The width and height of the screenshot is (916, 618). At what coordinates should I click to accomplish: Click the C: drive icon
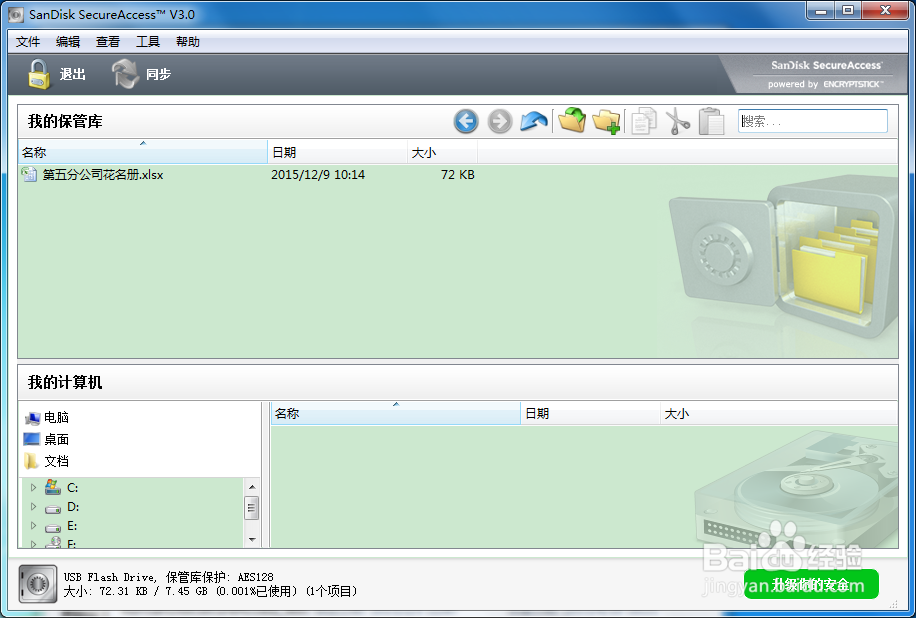(x=53, y=487)
